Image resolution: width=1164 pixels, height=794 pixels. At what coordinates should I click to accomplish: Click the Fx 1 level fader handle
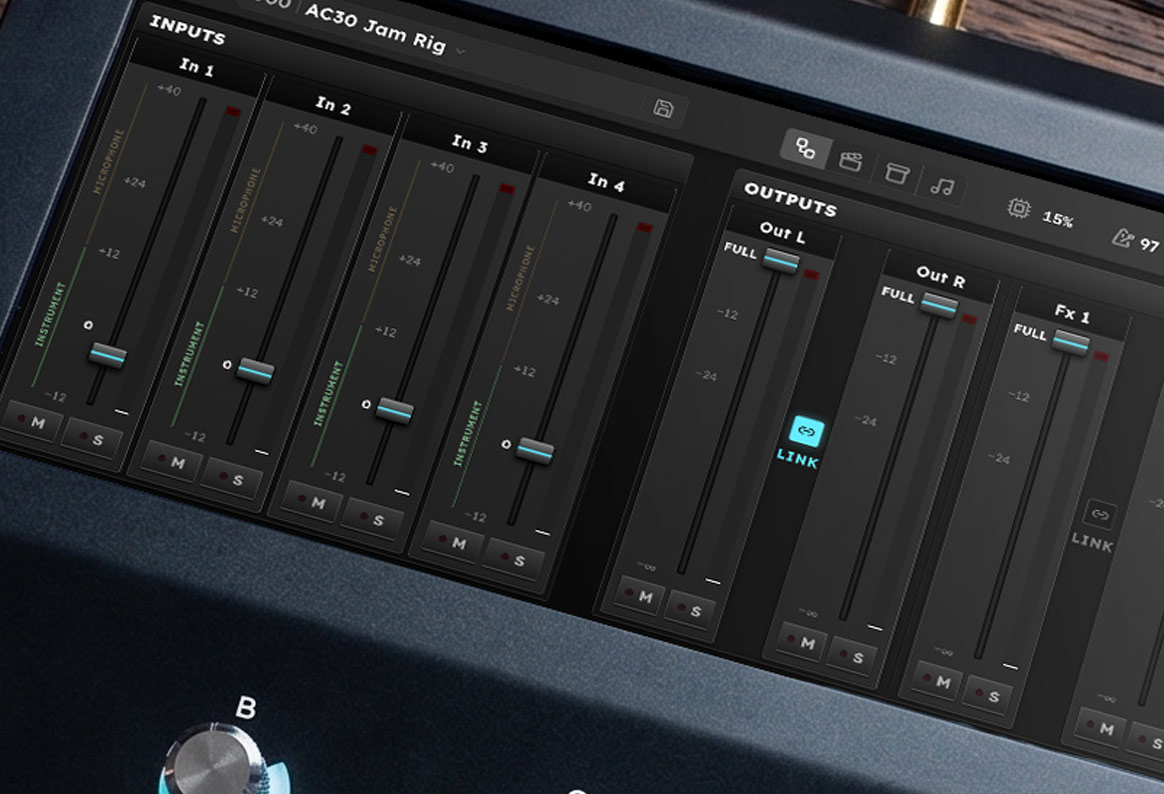[x=1071, y=342]
